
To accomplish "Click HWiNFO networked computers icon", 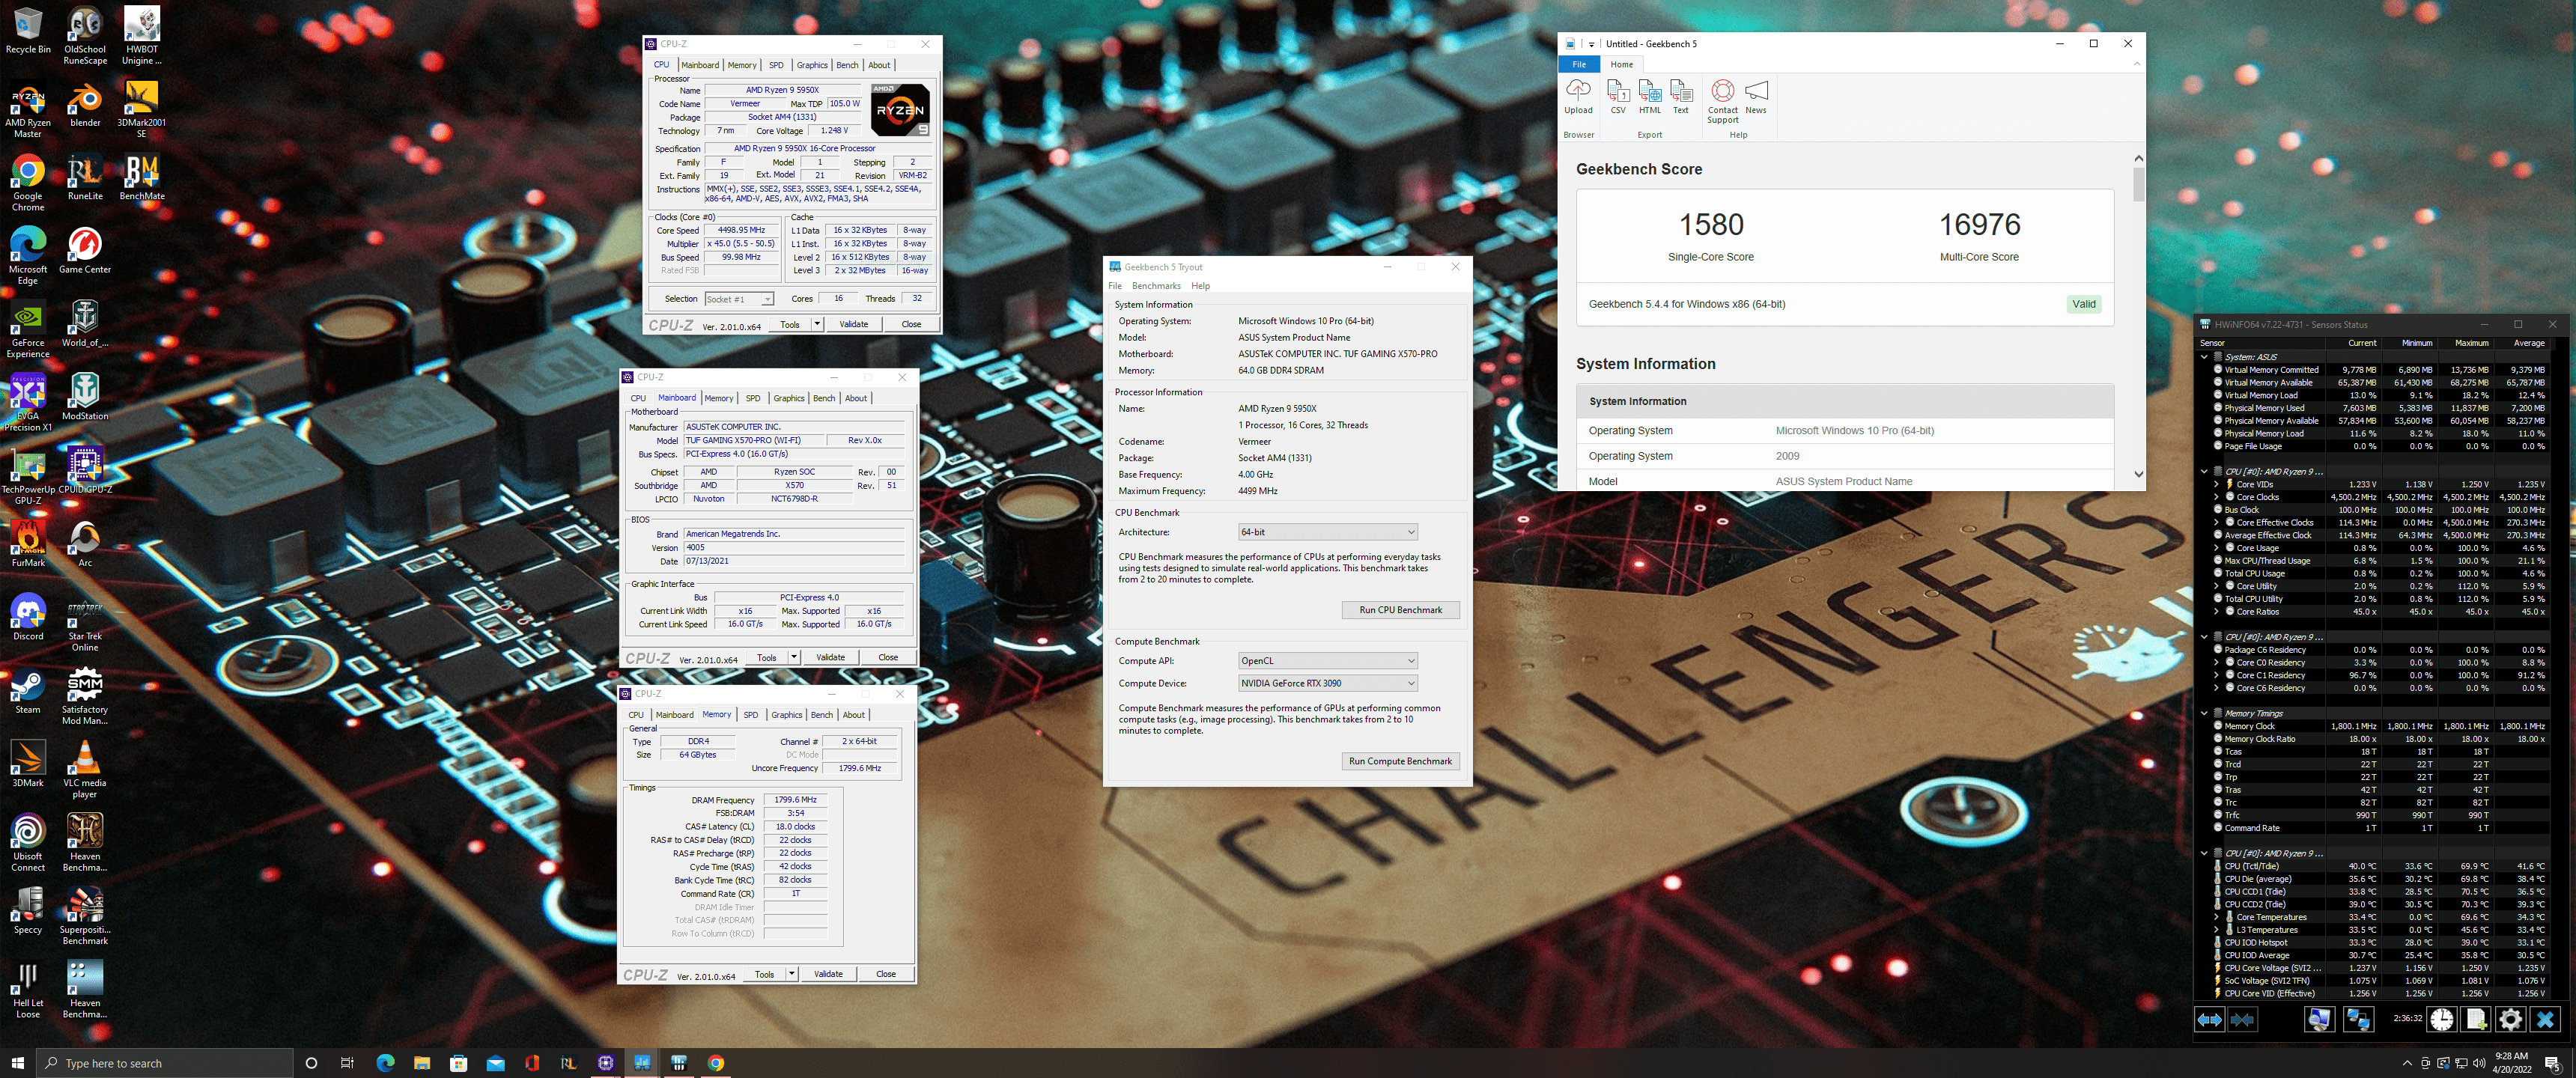I will (2358, 1019).
